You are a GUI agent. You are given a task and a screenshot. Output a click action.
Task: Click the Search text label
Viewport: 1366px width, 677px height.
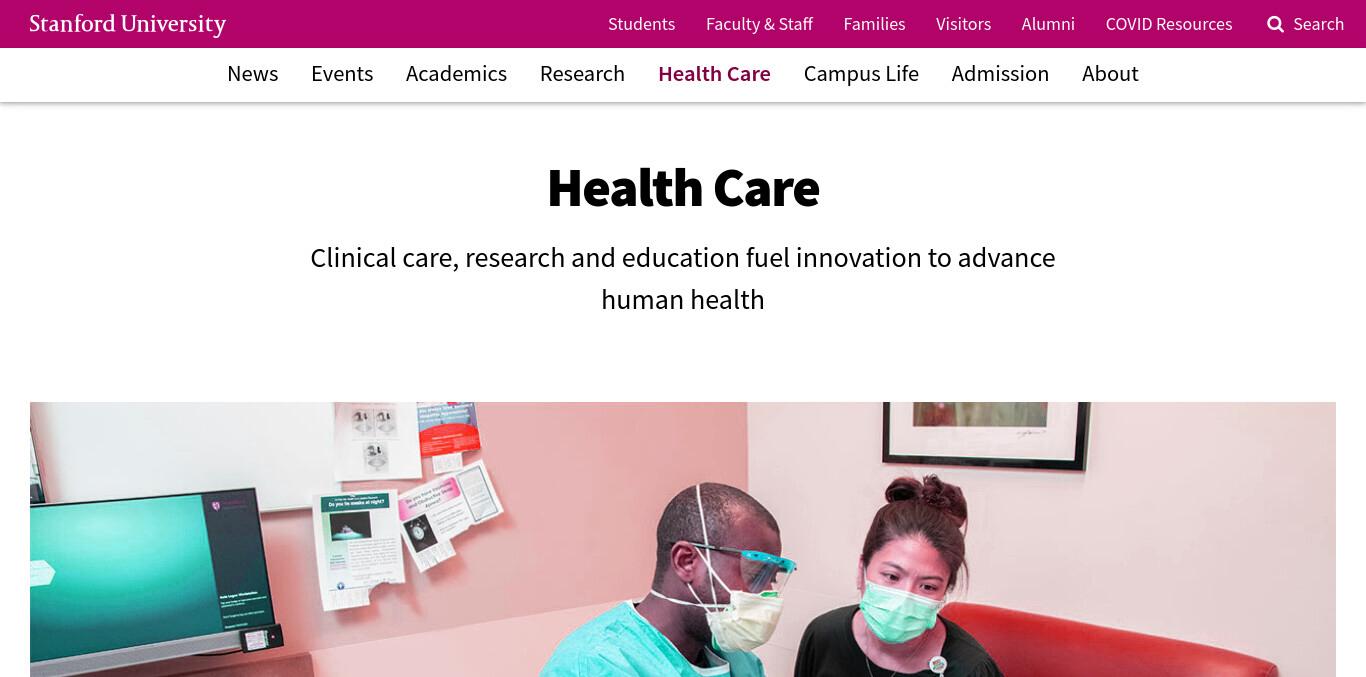tap(1318, 24)
